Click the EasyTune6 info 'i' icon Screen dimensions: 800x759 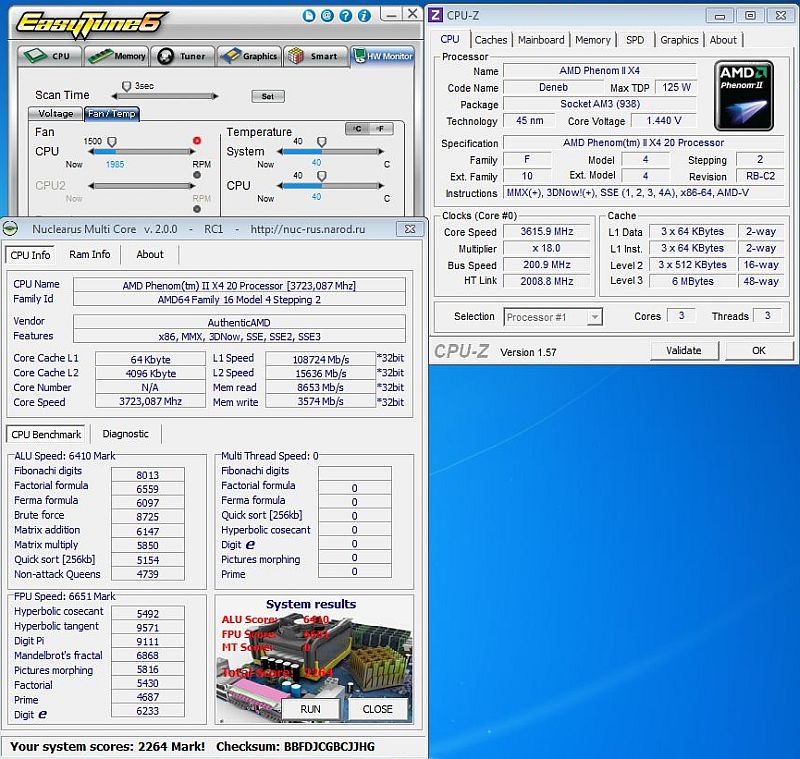tap(364, 16)
